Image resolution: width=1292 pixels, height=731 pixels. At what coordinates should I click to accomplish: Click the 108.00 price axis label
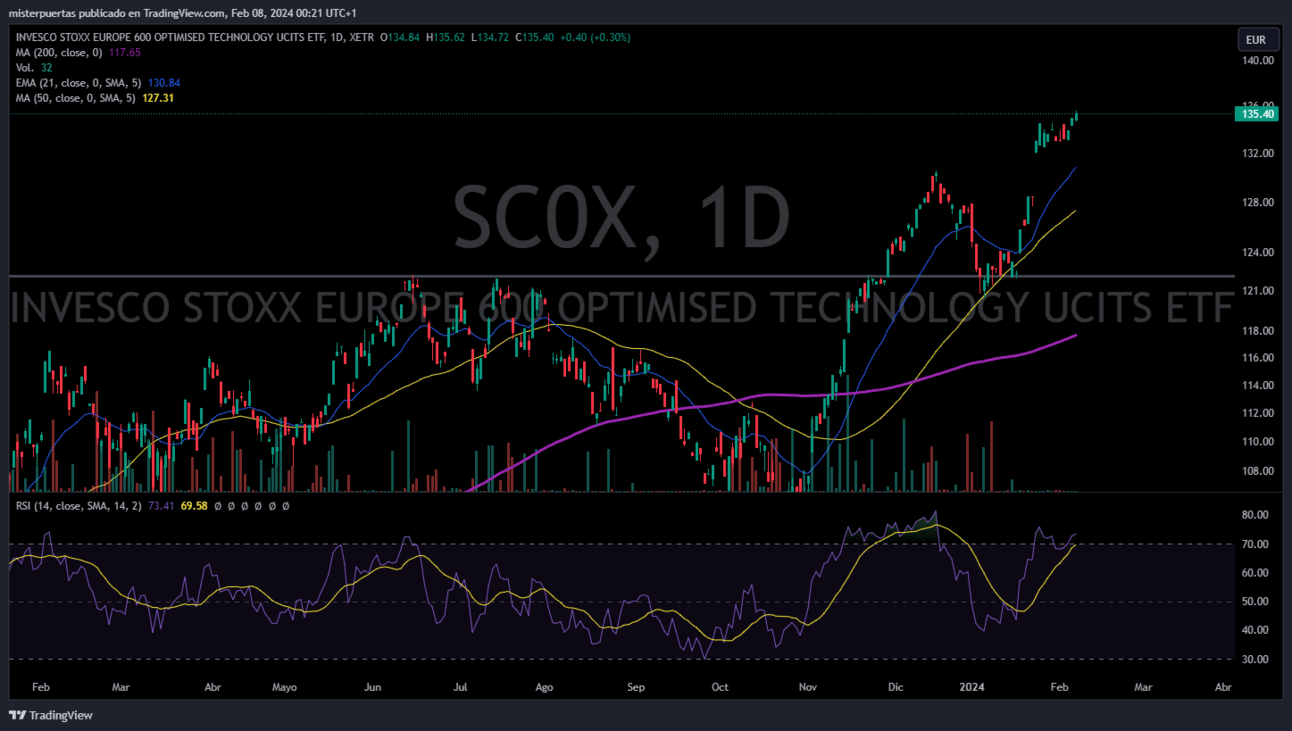coord(1258,471)
